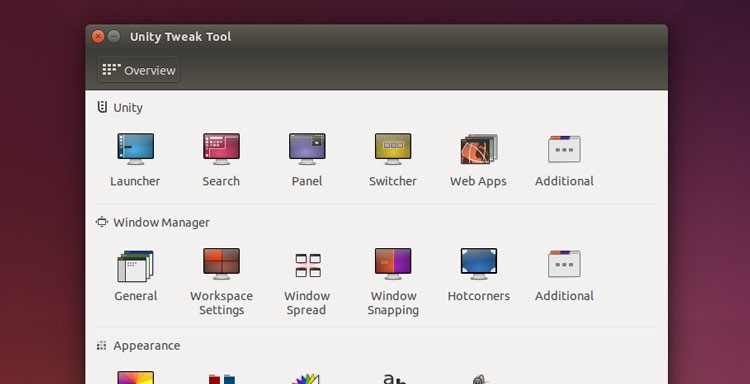Close the Unity Tweak Tool window
This screenshot has height=384, width=750.
(98, 36)
